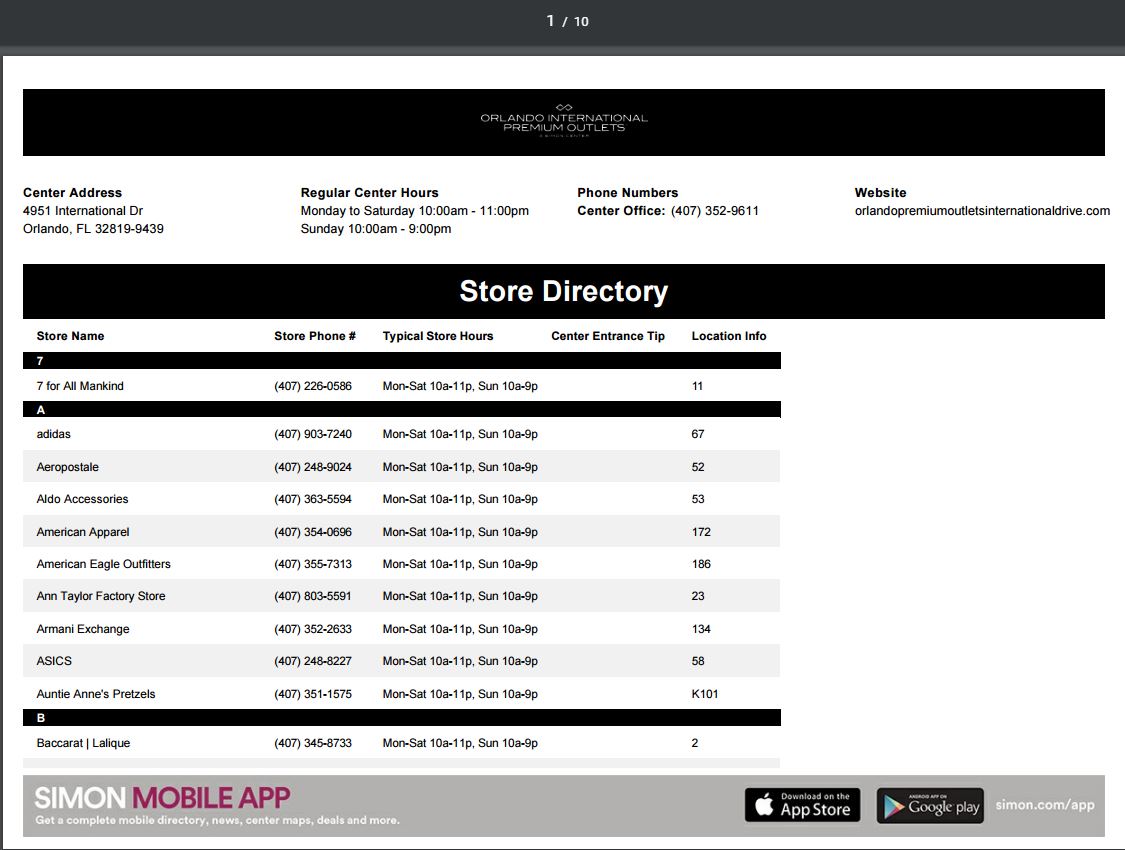
Task: Click the section B divider bar
Action: point(401,718)
